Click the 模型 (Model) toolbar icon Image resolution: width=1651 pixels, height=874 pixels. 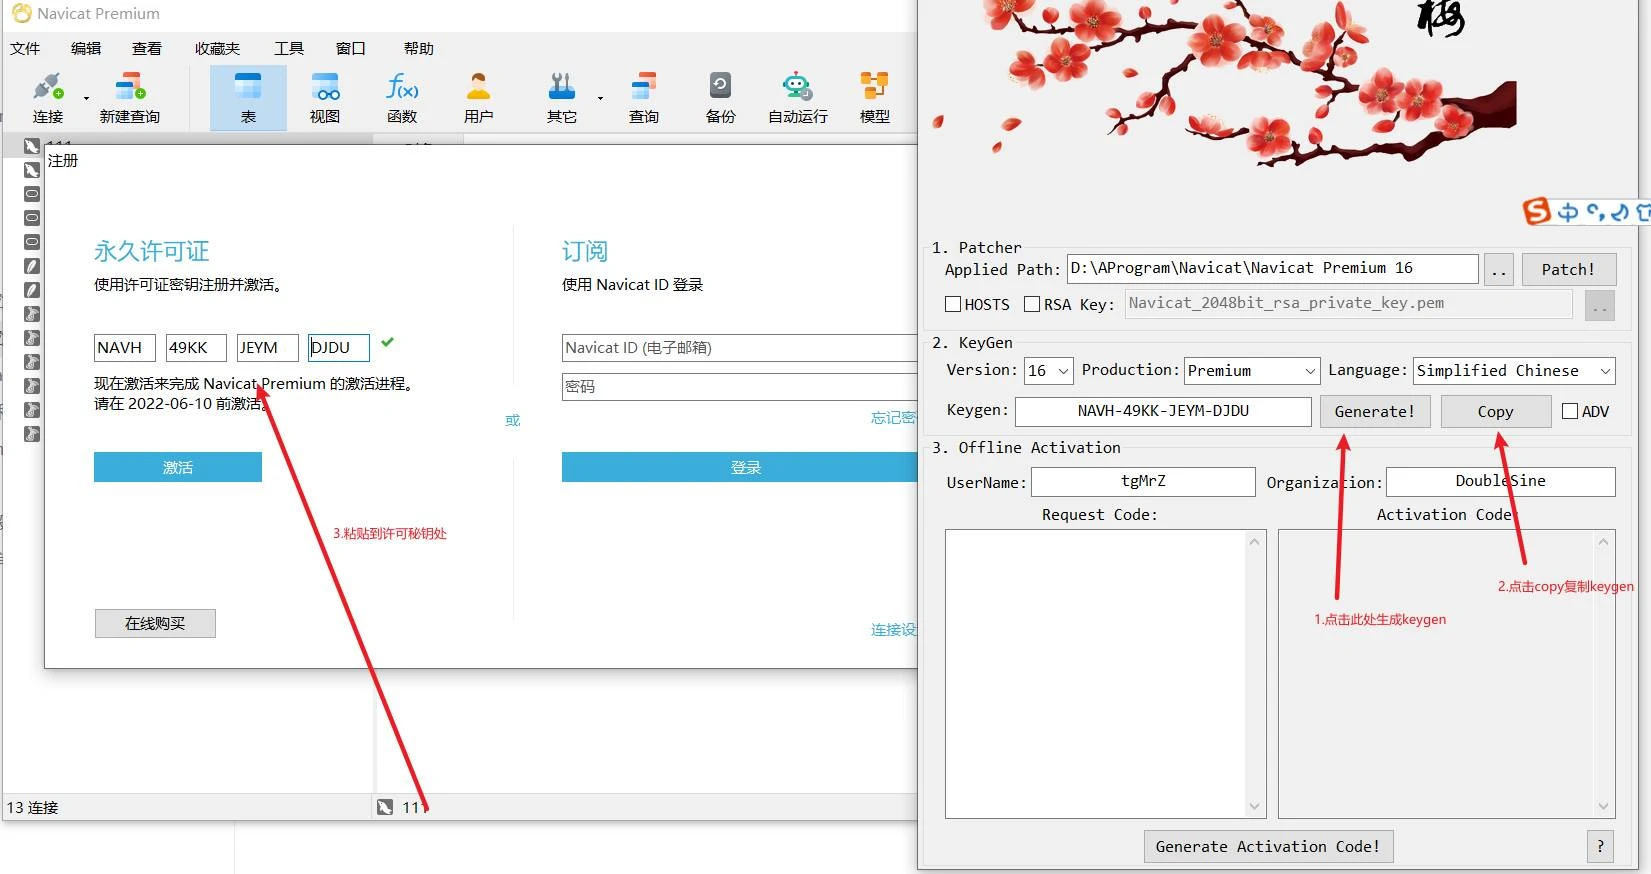pyautogui.click(x=875, y=97)
